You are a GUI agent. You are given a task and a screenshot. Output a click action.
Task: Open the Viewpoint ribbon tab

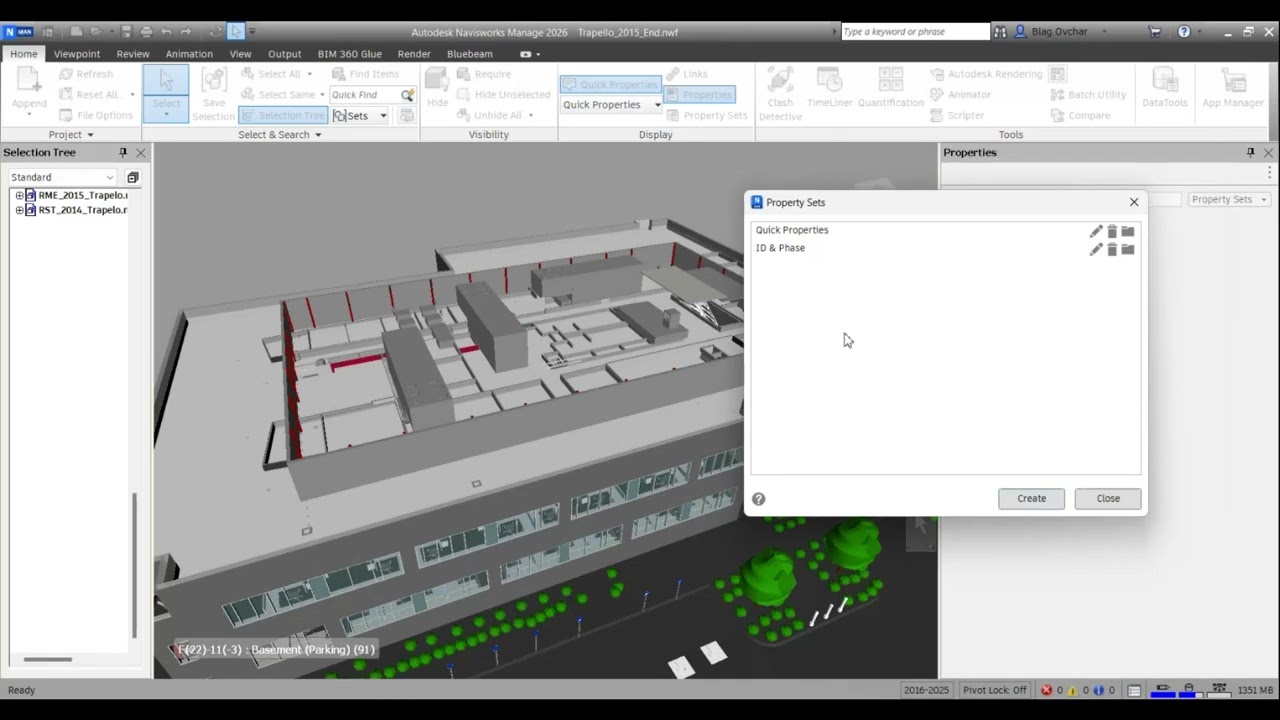pos(77,54)
